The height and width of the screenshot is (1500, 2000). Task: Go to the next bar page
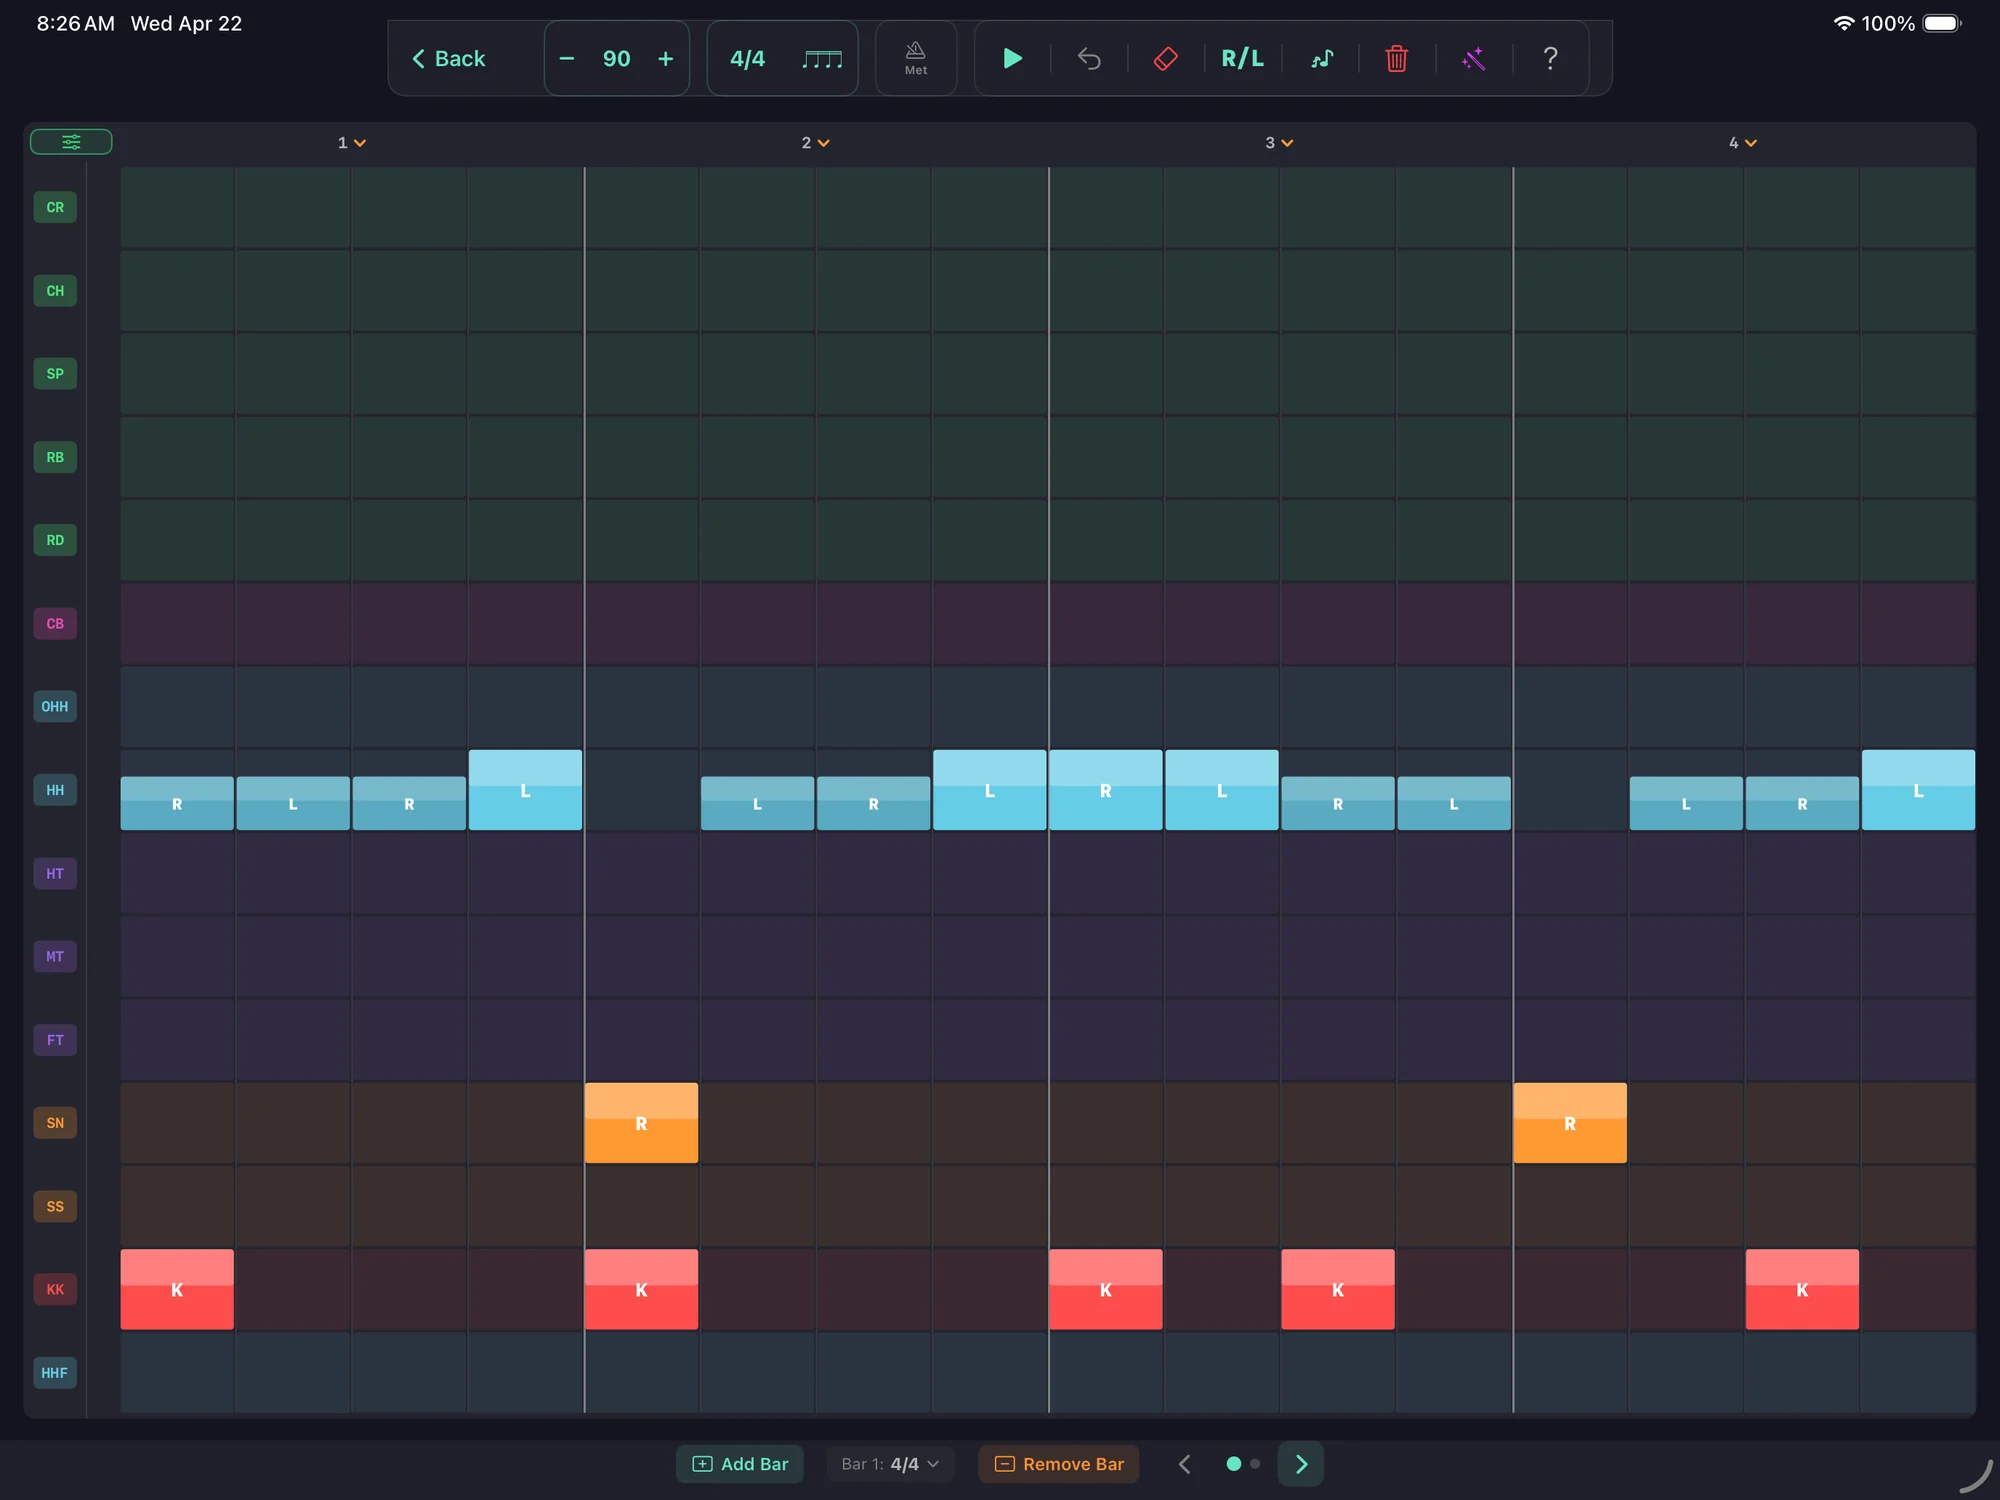click(1301, 1464)
